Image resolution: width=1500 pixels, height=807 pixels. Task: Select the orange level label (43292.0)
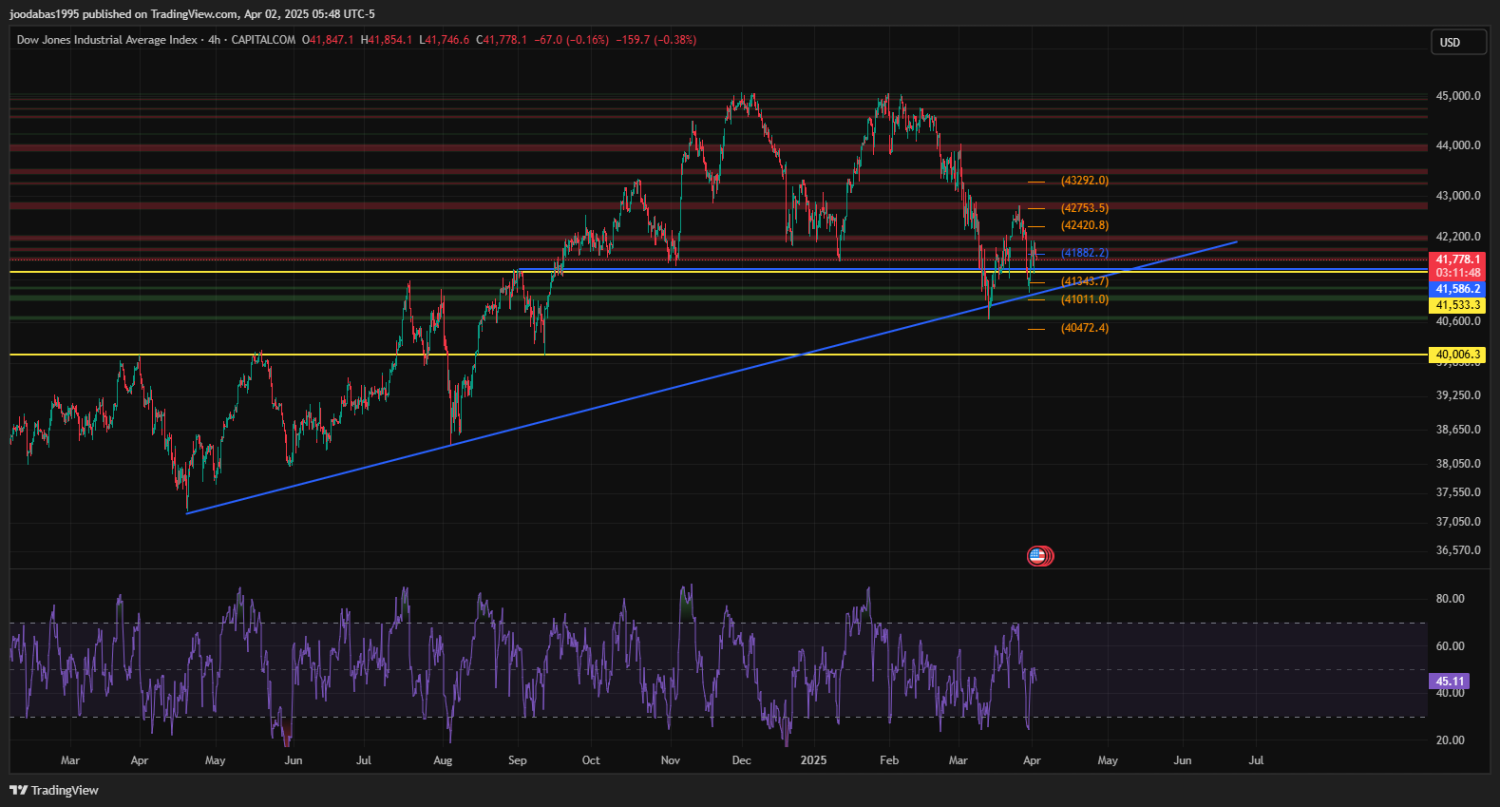[1085, 181]
